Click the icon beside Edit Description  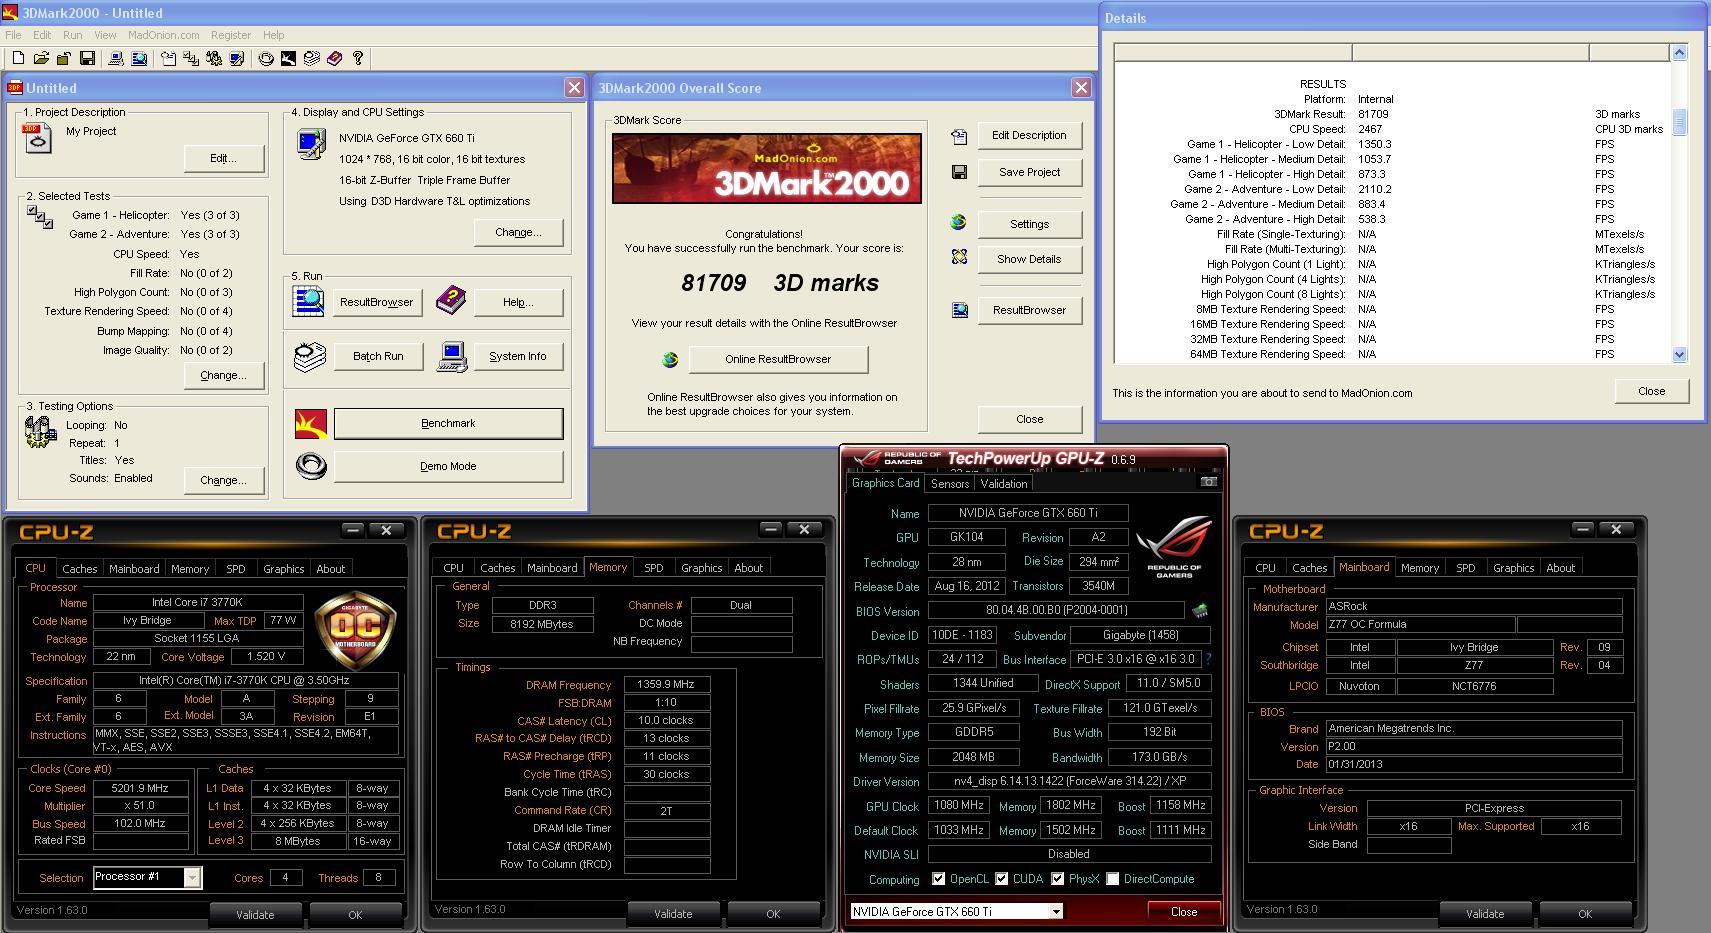[959, 136]
